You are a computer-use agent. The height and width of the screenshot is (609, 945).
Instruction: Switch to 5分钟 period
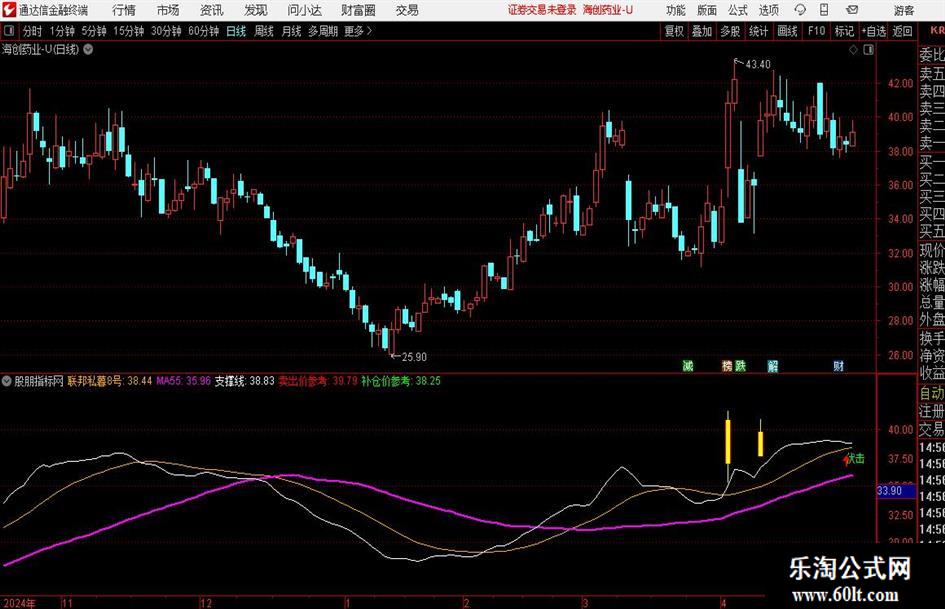pos(94,31)
